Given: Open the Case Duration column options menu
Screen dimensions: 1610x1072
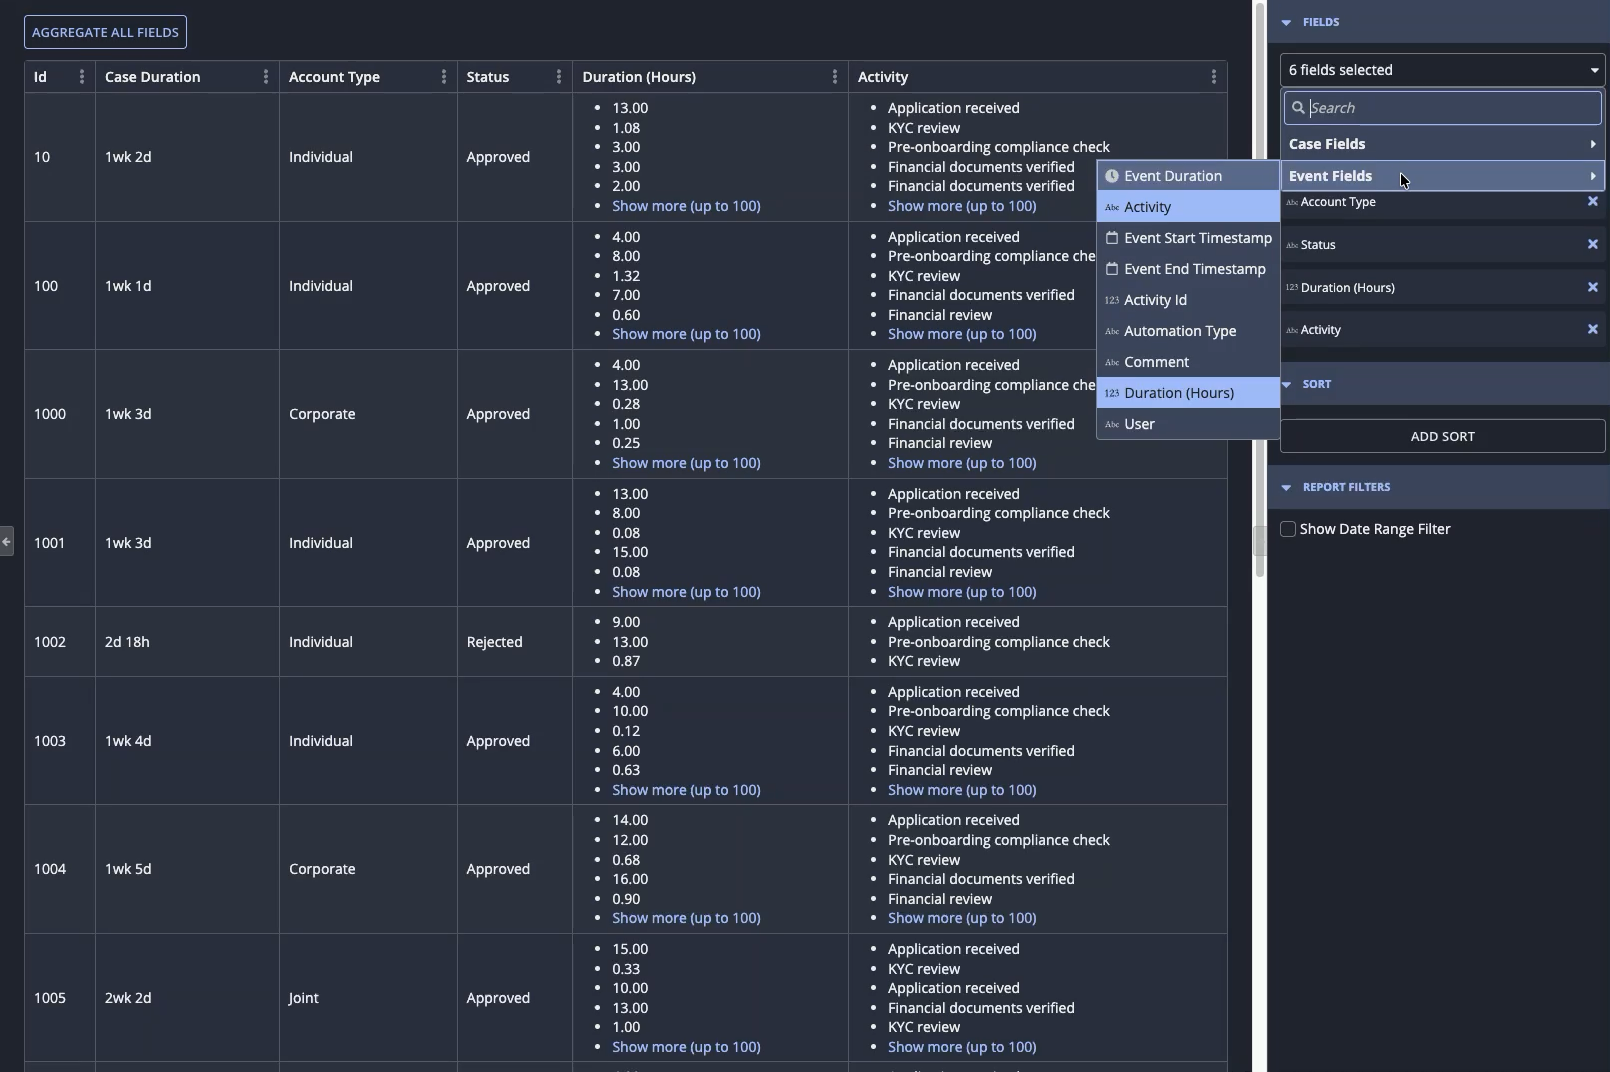Looking at the screenshot, I should click(266, 77).
